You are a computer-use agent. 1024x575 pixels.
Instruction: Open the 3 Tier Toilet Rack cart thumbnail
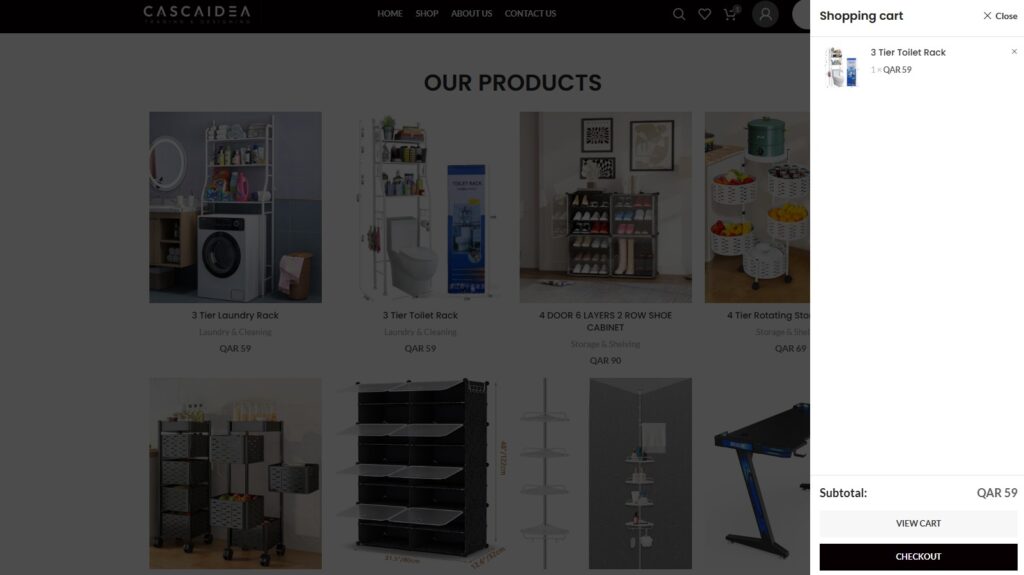tap(841, 67)
